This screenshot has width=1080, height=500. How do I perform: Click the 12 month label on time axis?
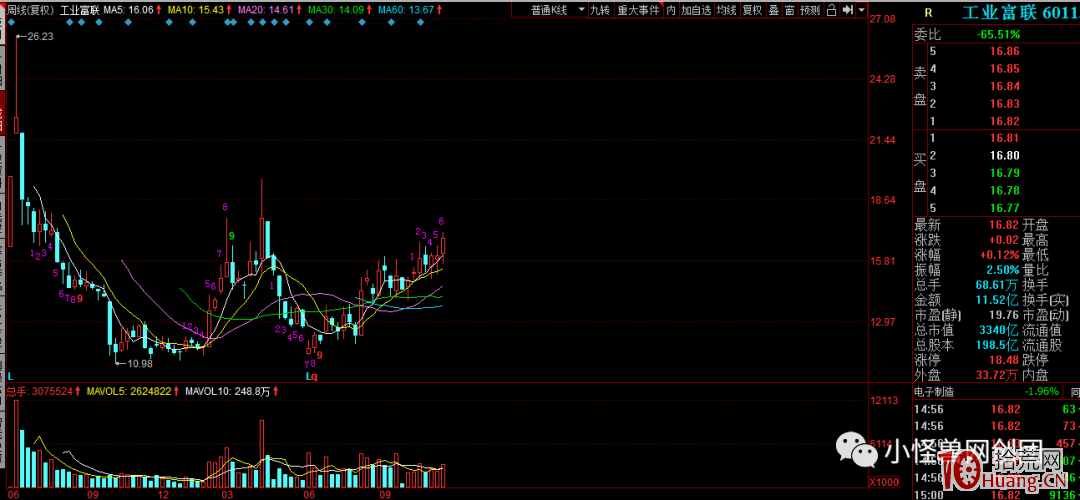point(164,494)
